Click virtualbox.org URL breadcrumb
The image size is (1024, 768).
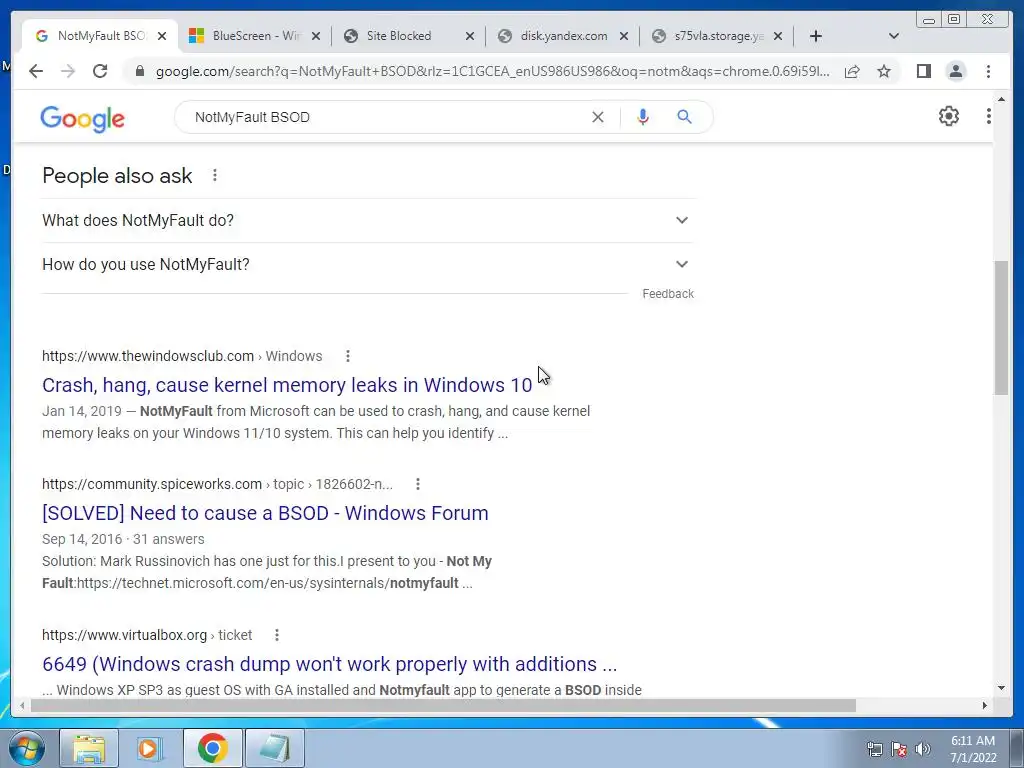pos(147,635)
